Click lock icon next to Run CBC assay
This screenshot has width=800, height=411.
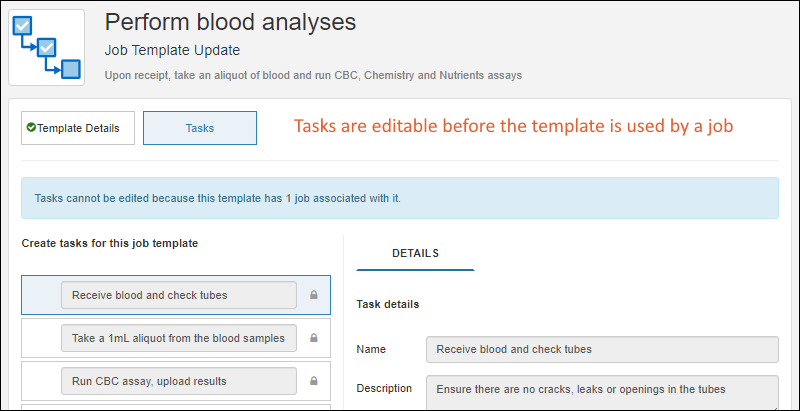pyautogui.click(x=313, y=381)
